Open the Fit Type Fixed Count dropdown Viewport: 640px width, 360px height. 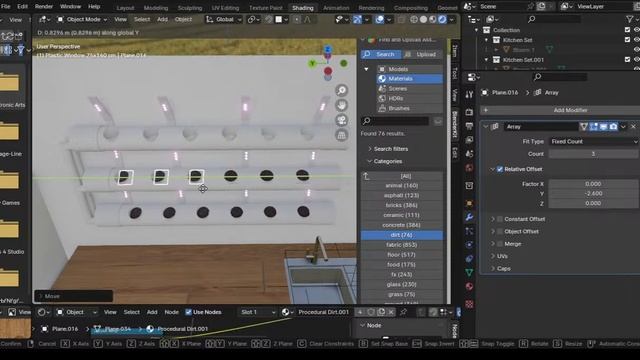click(594, 141)
